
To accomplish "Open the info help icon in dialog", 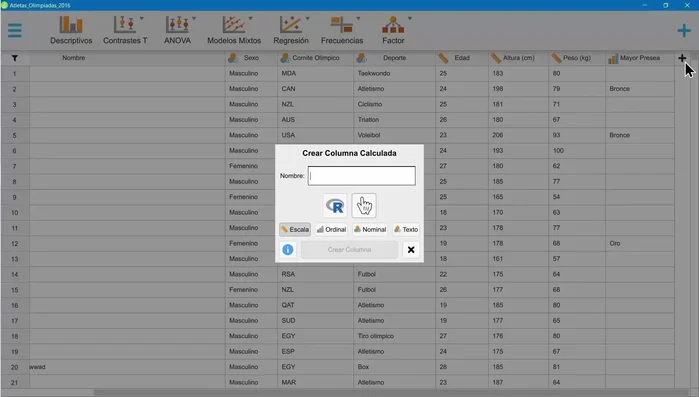I will pos(288,250).
